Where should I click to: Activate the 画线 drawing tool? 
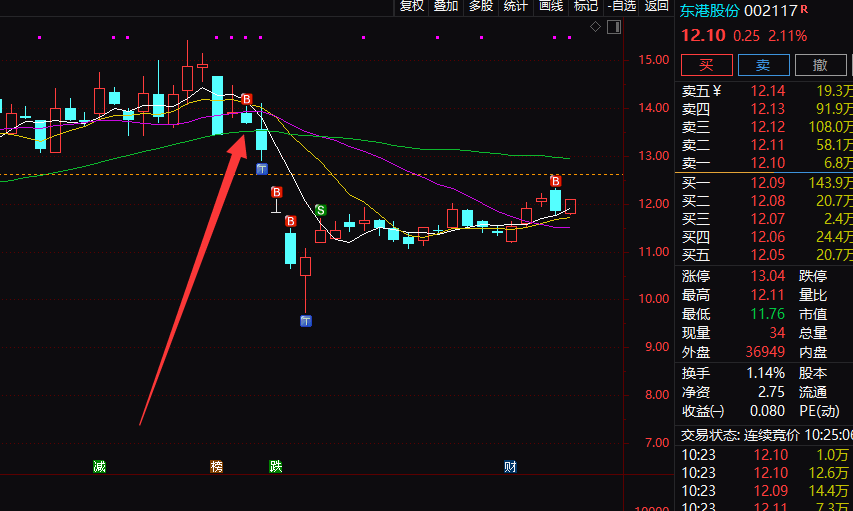point(550,6)
